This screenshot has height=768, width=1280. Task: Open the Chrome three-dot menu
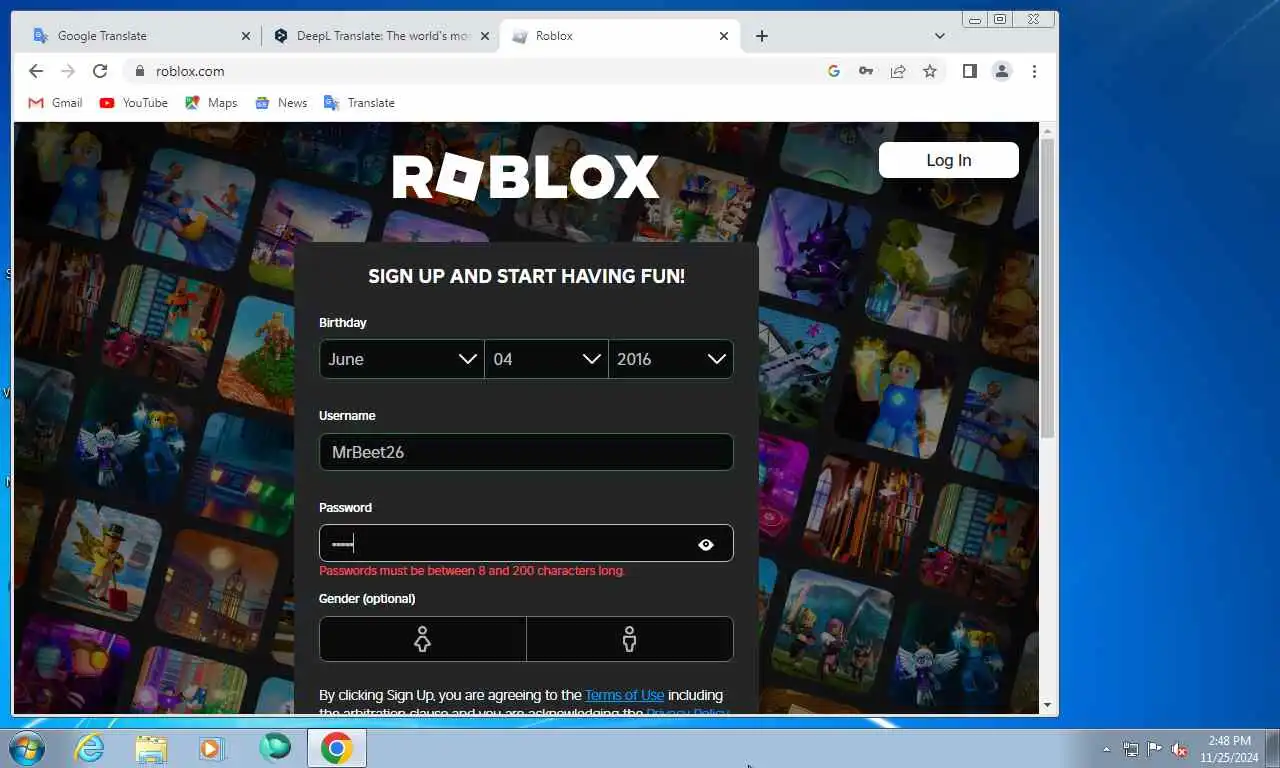(1034, 71)
